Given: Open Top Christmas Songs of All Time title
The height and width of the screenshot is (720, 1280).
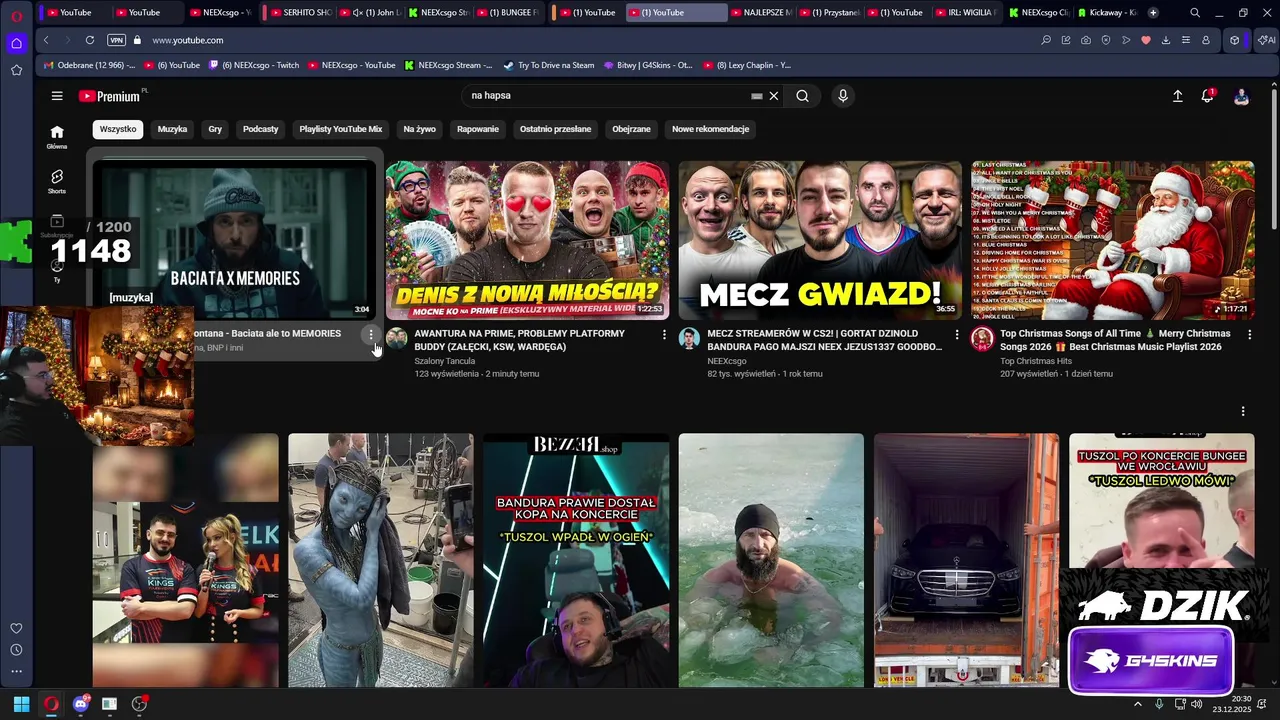Looking at the screenshot, I should coord(1115,340).
